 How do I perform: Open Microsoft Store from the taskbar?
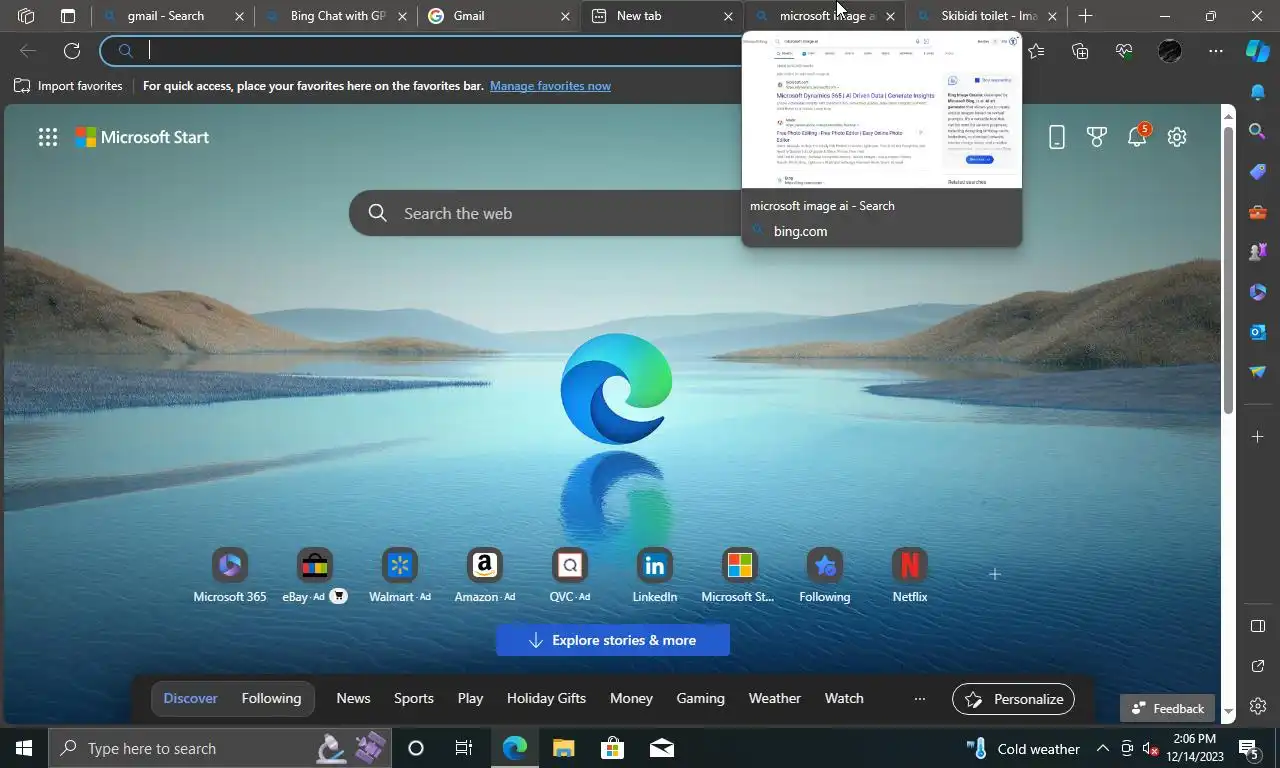click(x=612, y=748)
